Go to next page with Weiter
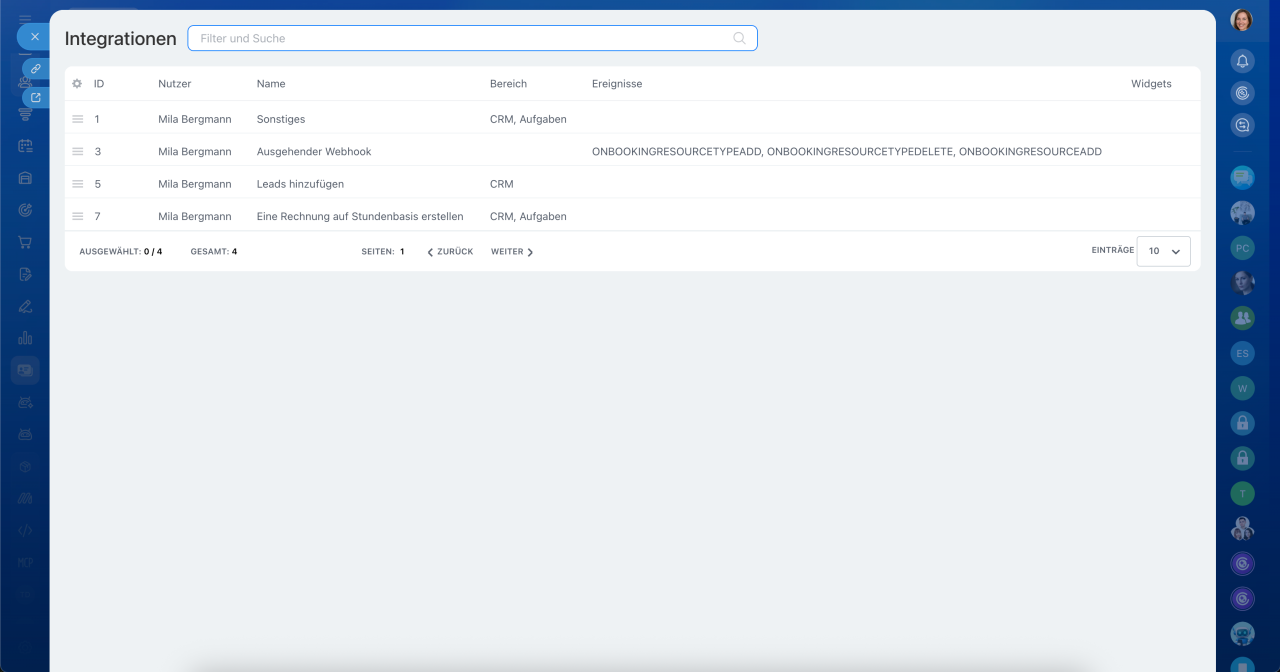Screen dimensions: 1280x672 pyautogui.click(x=512, y=252)
